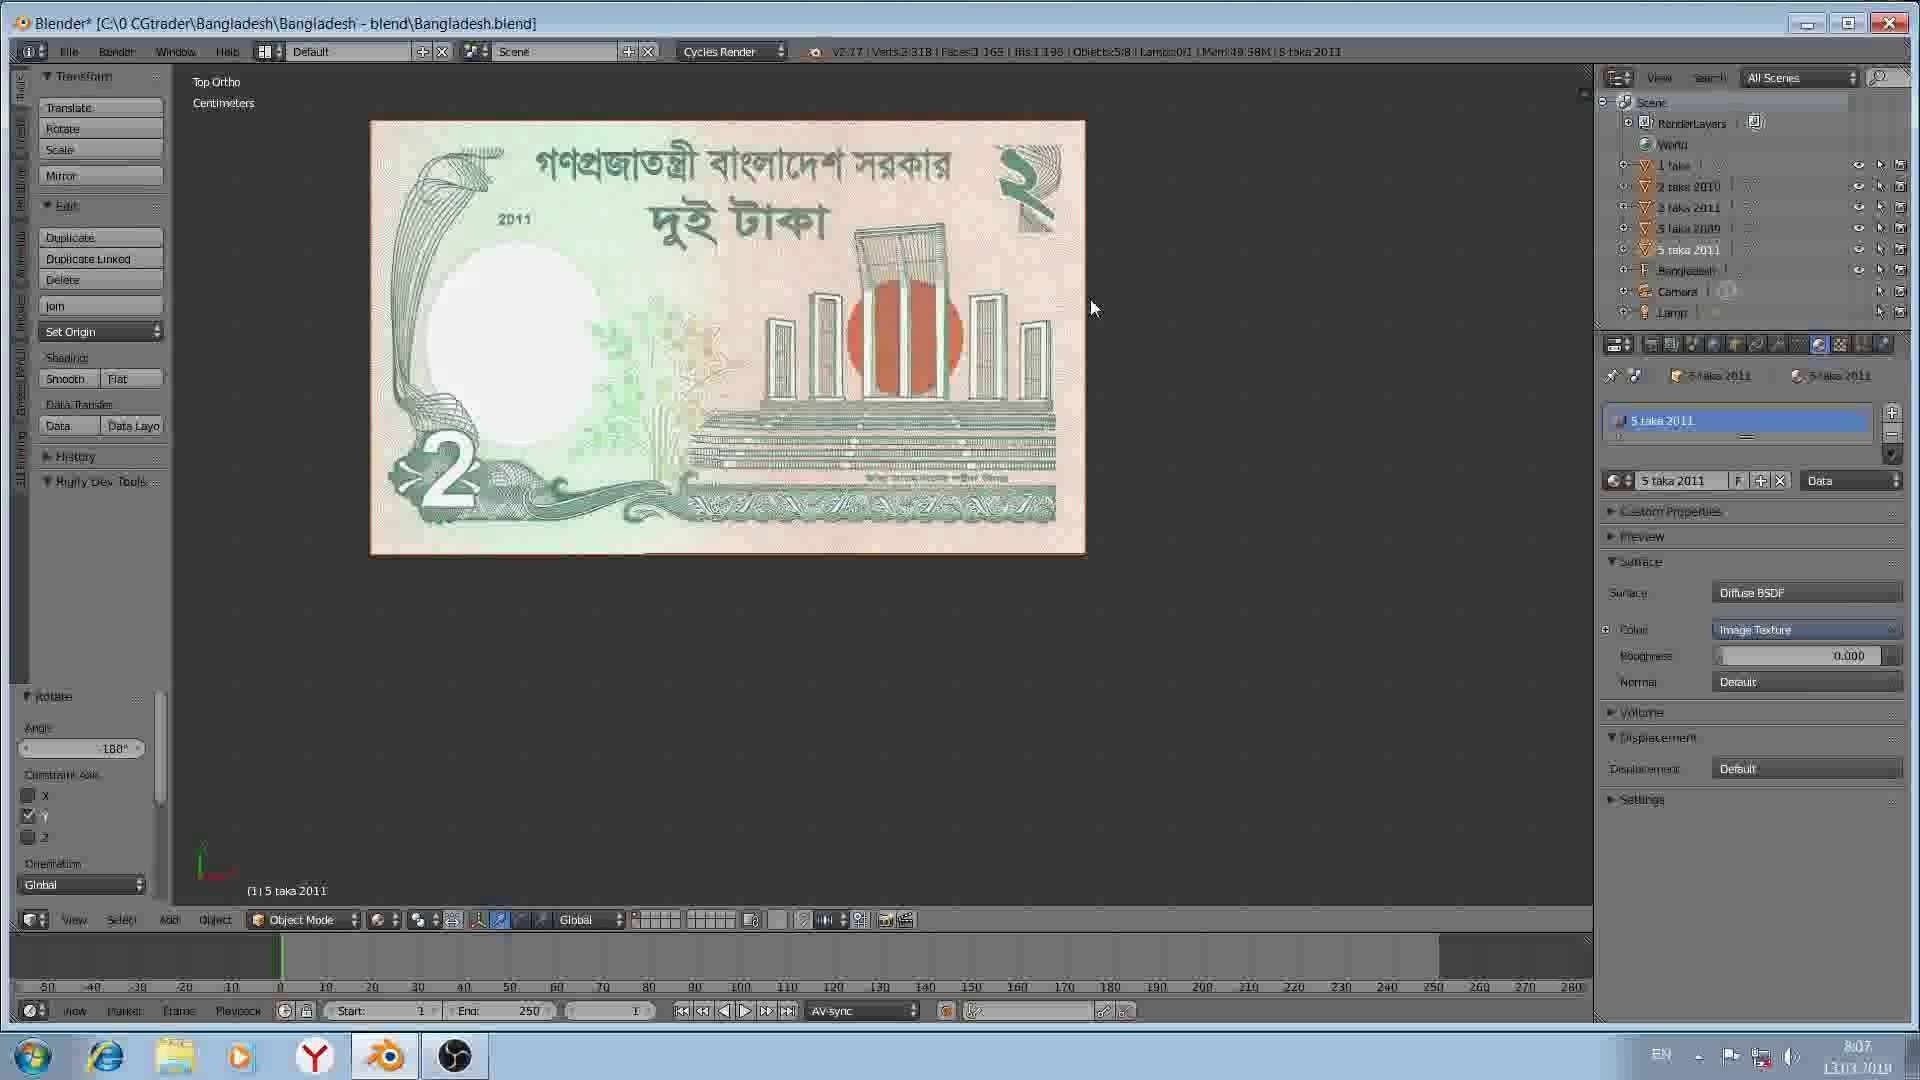
Task: Open the File menu
Action: (69, 51)
